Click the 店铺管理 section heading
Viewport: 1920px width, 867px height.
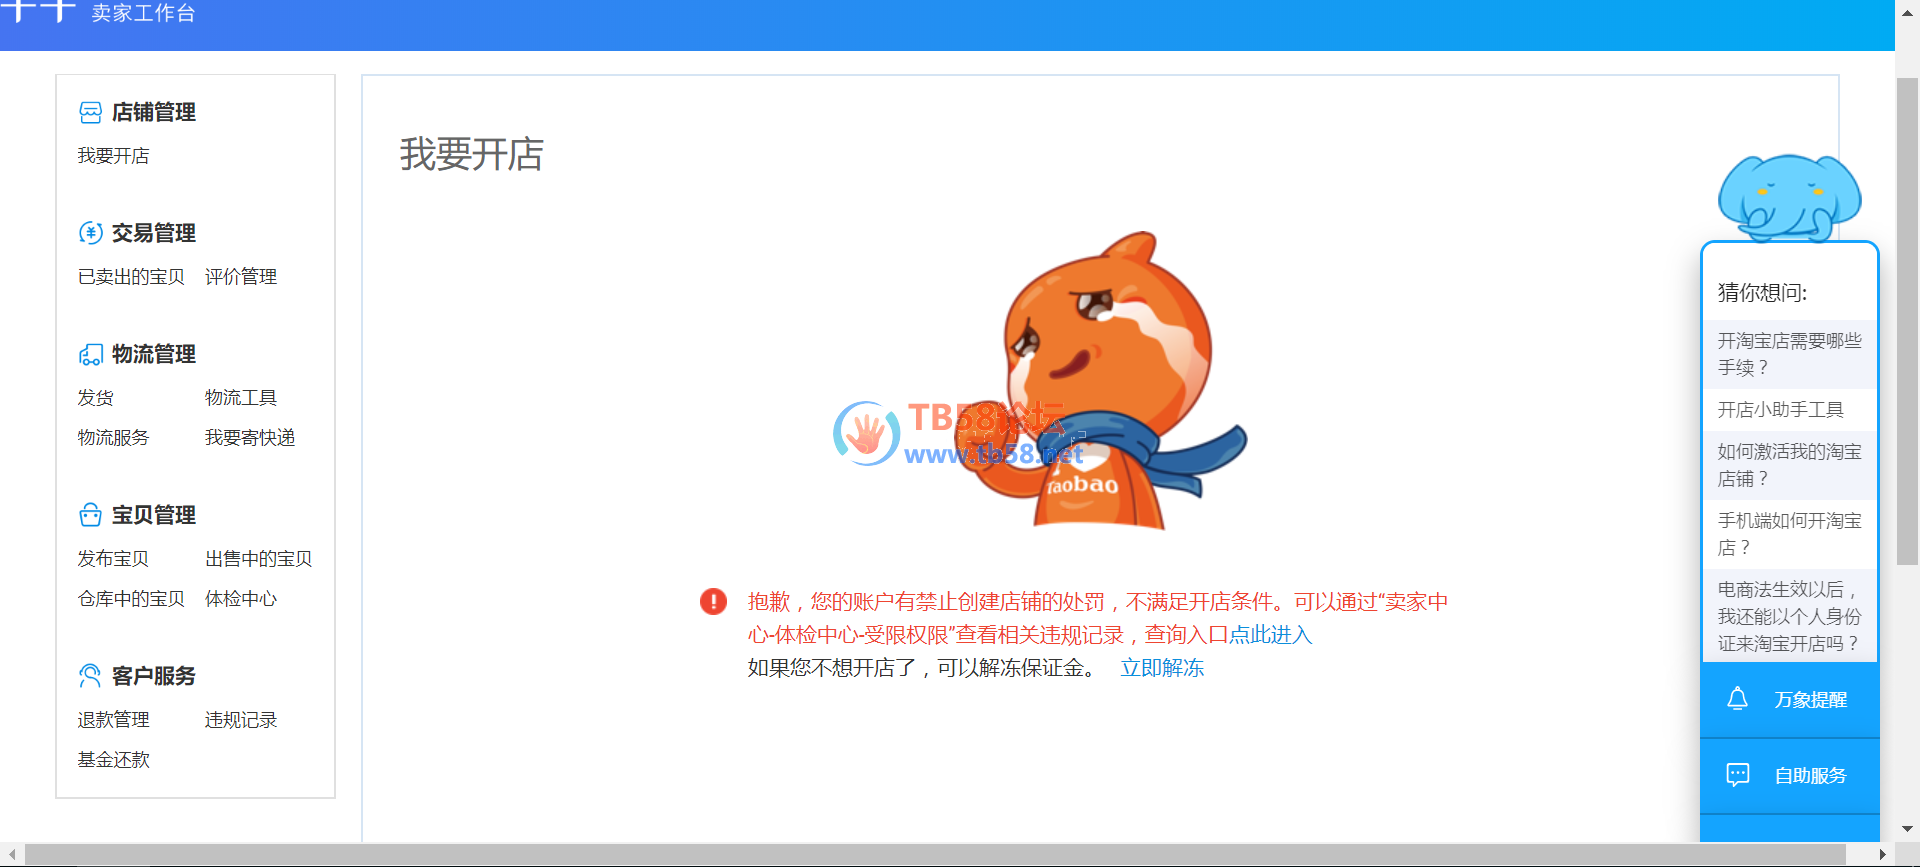click(x=153, y=112)
